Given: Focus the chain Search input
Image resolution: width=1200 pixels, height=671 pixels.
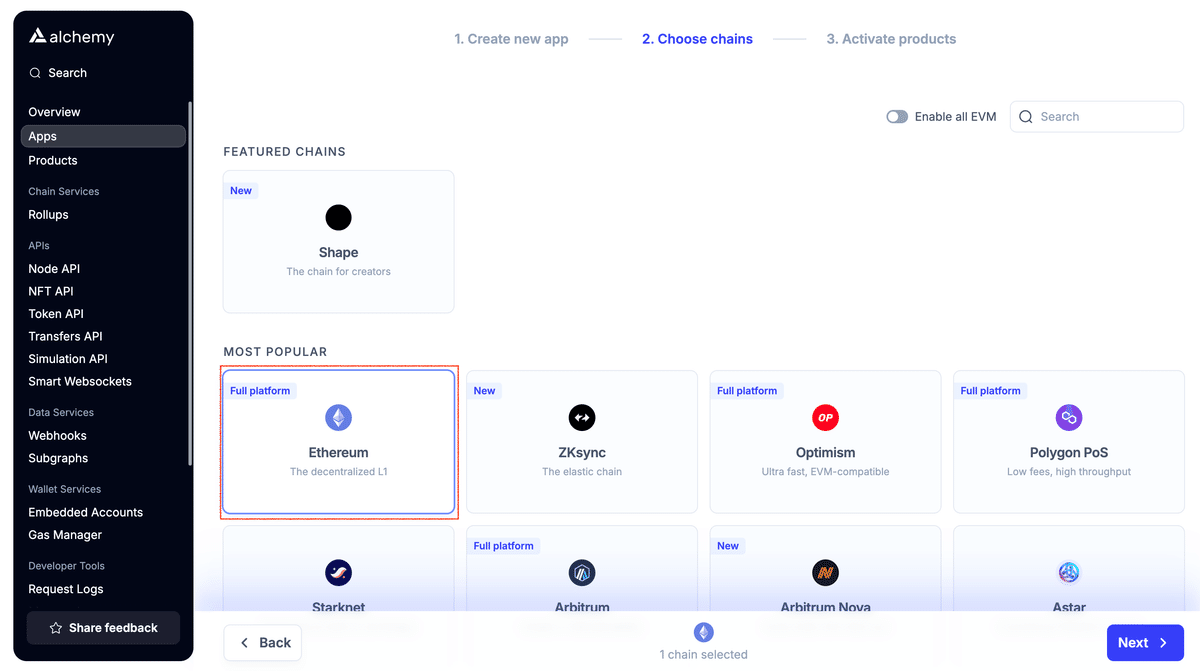Looking at the screenshot, I should (1097, 117).
